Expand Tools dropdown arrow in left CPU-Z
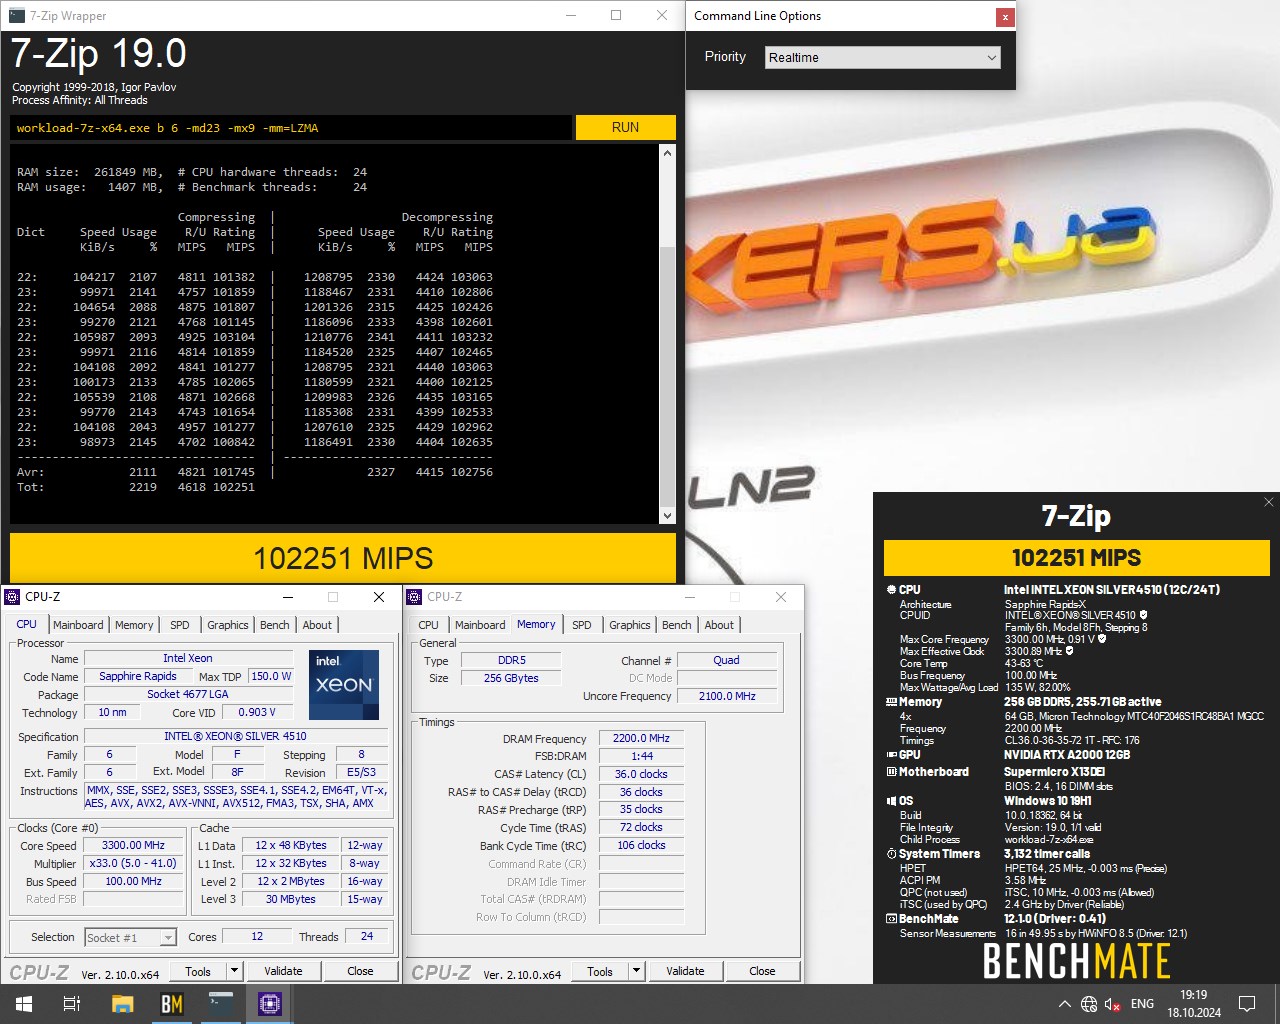 pos(234,971)
